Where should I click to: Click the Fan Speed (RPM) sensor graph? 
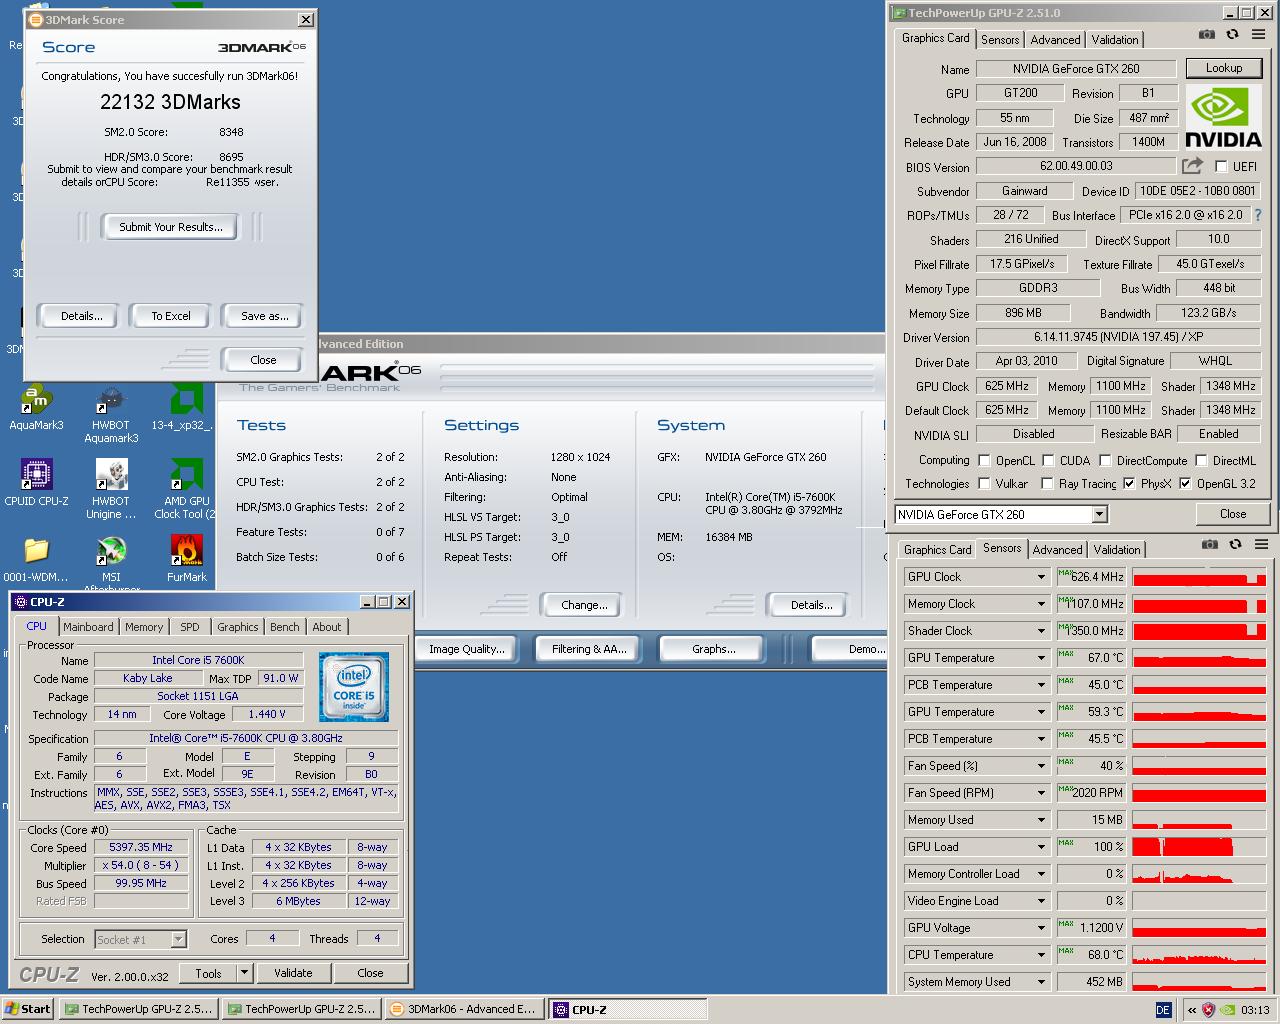click(x=1199, y=793)
